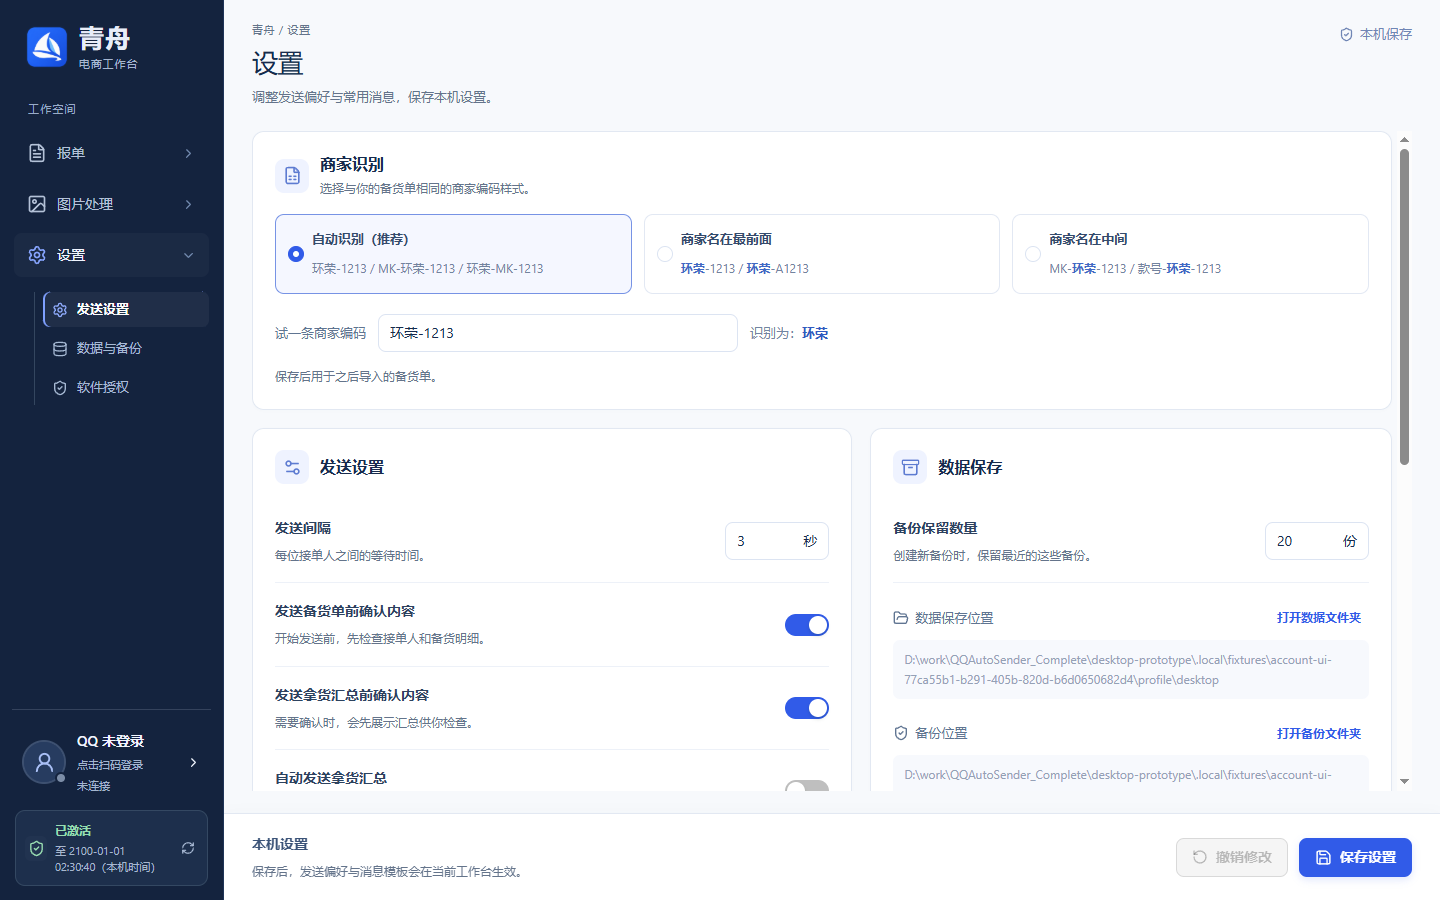Click the 发送间隔 seconds input

[777, 541]
